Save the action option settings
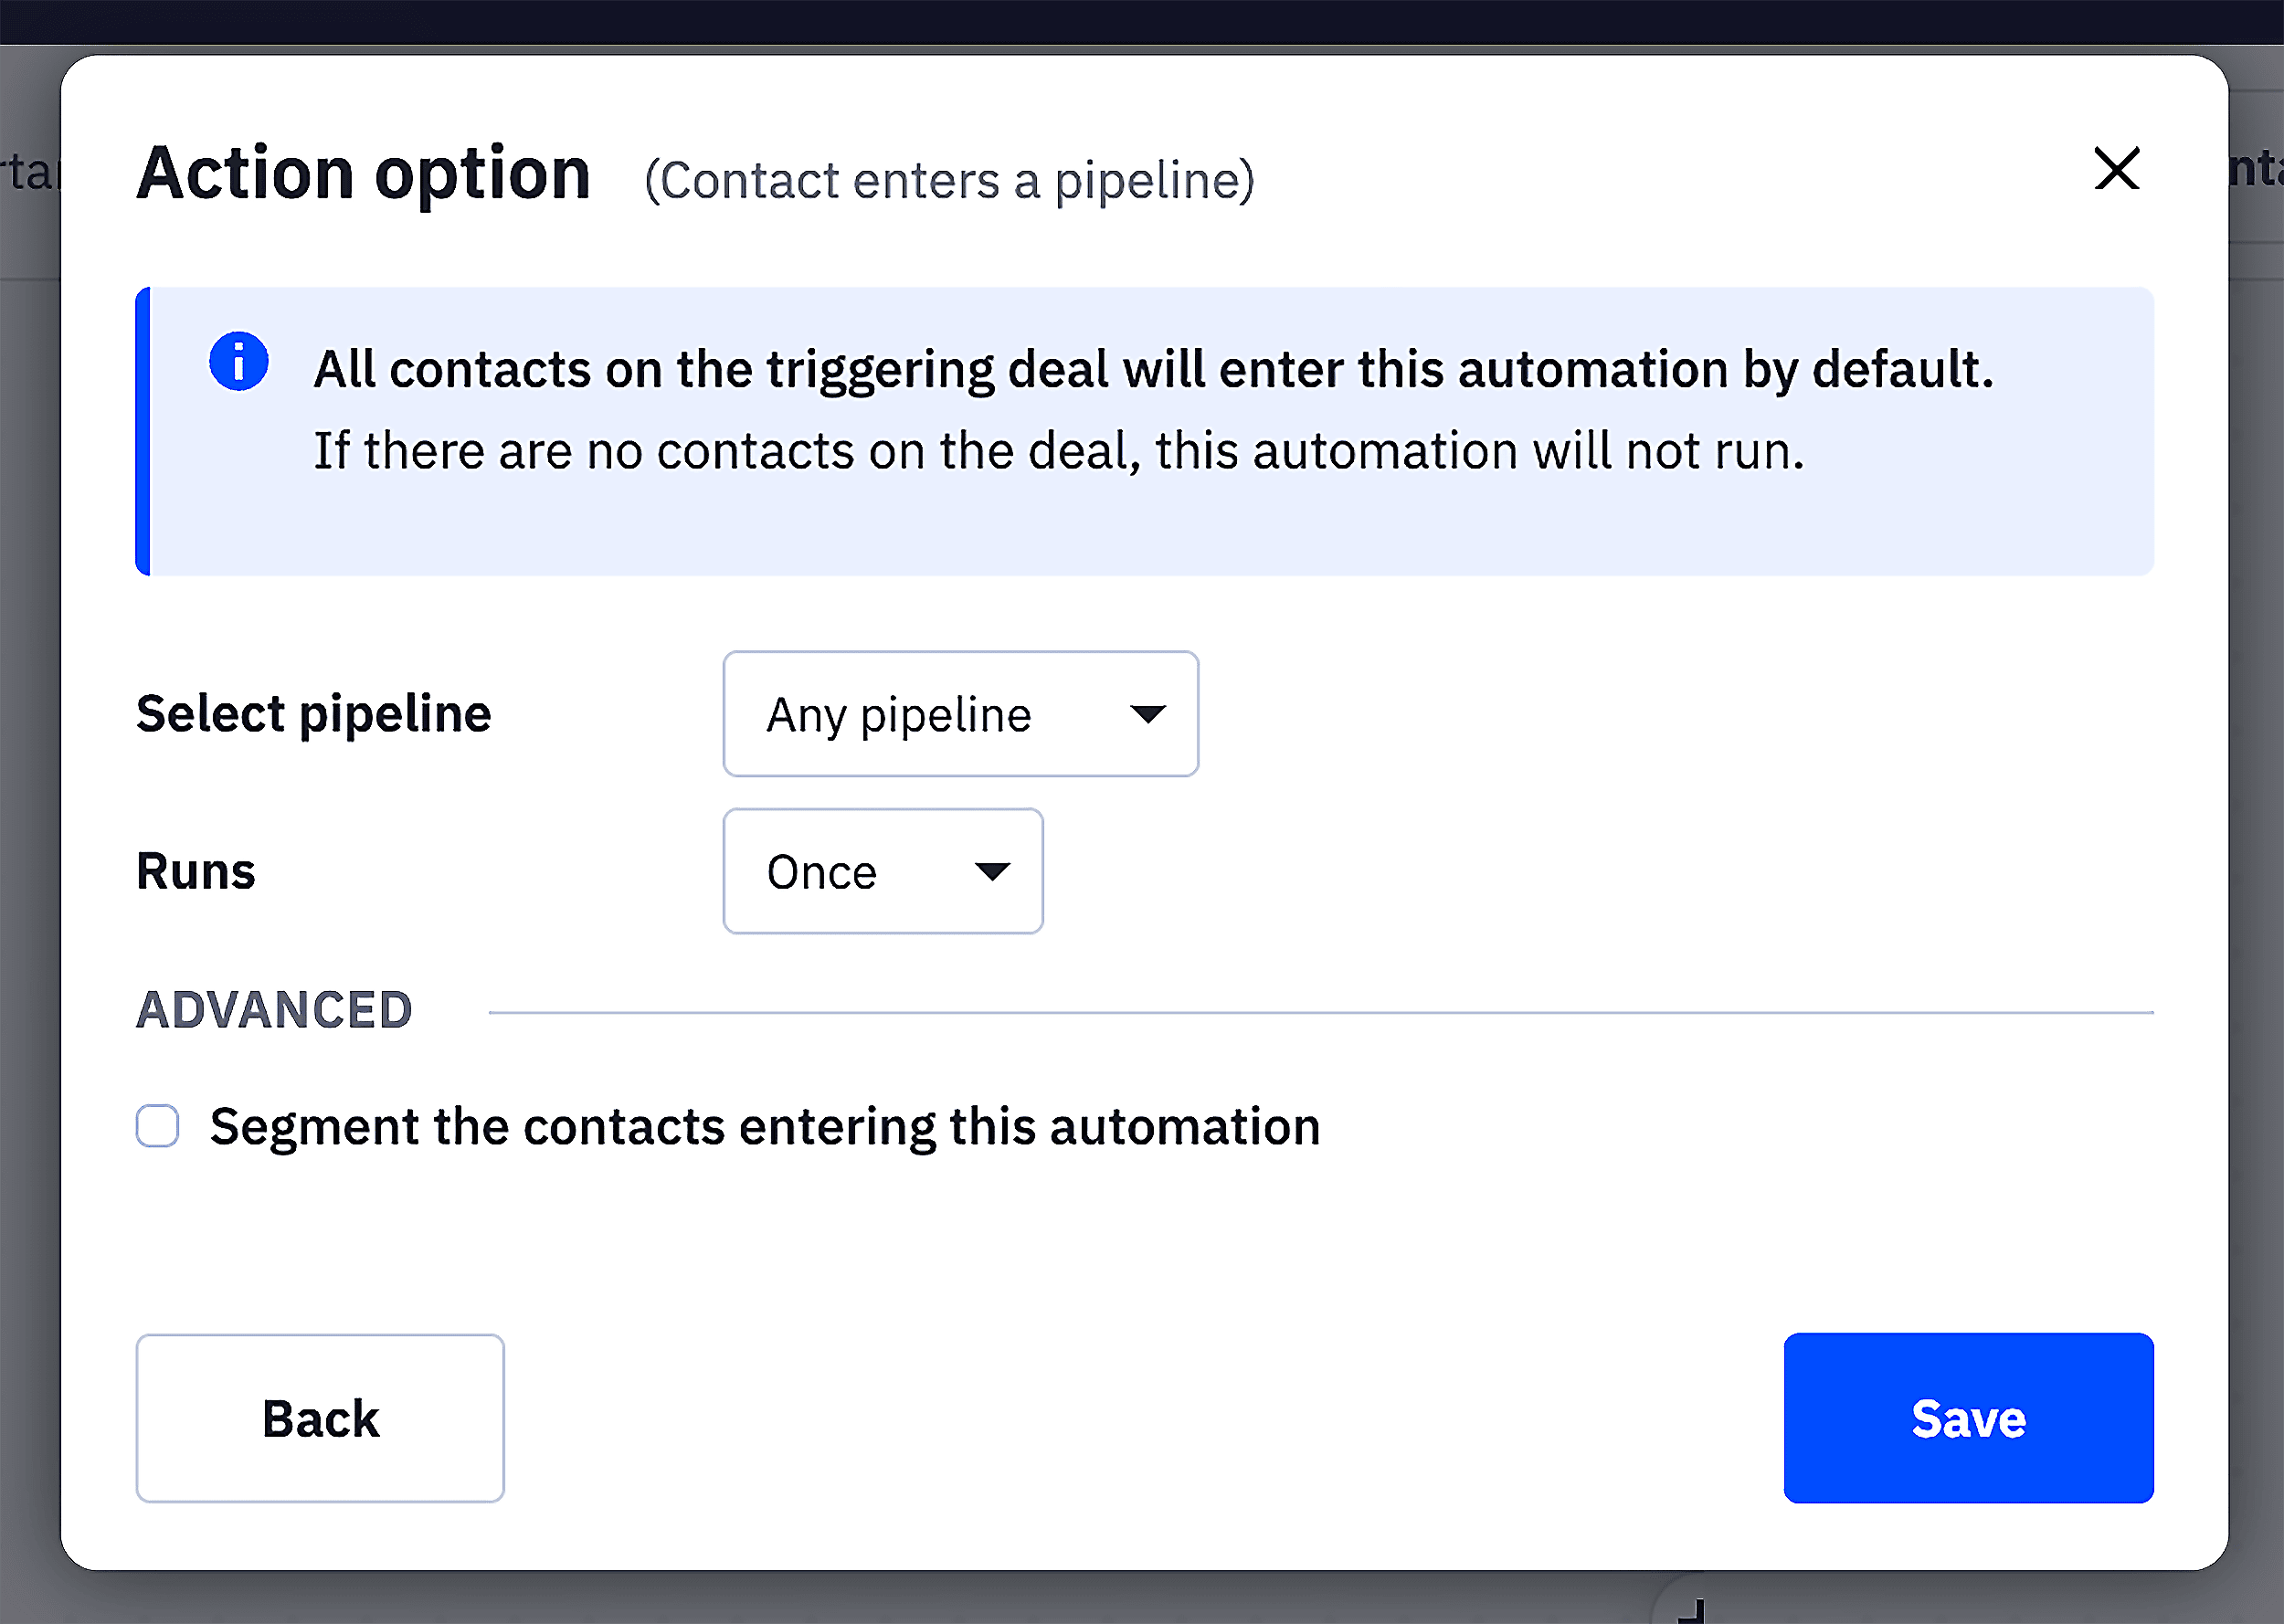Image resolution: width=2284 pixels, height=1624 pixels. (x=1968, y=1418)
